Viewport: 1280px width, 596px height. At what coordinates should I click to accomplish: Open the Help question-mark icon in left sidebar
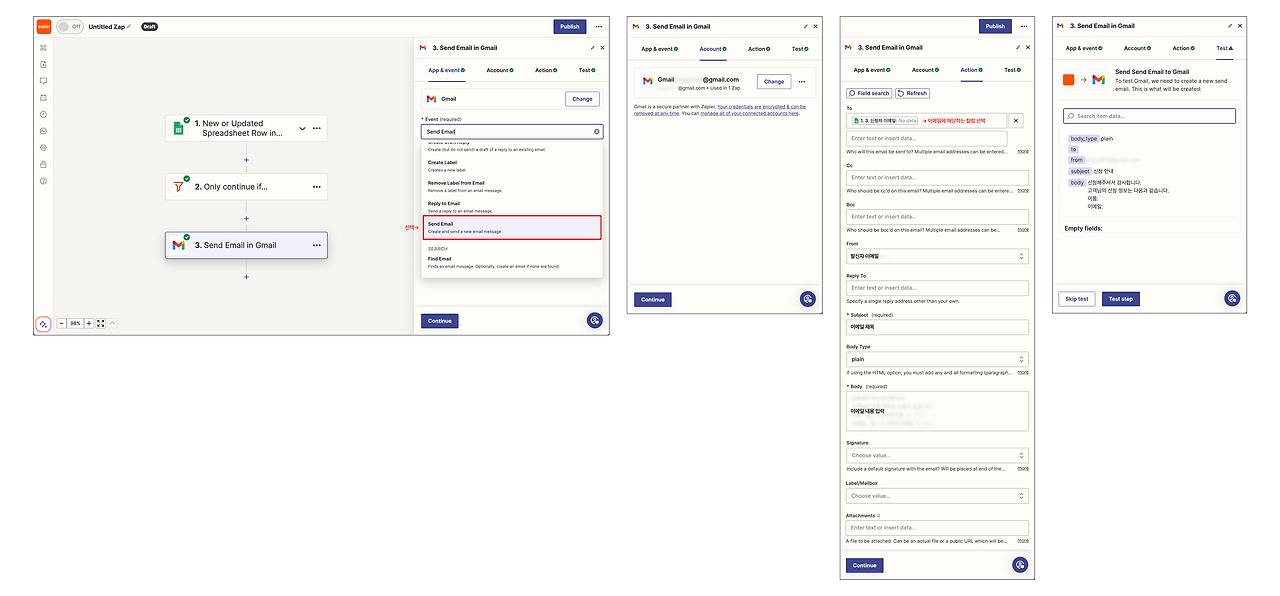43,181
